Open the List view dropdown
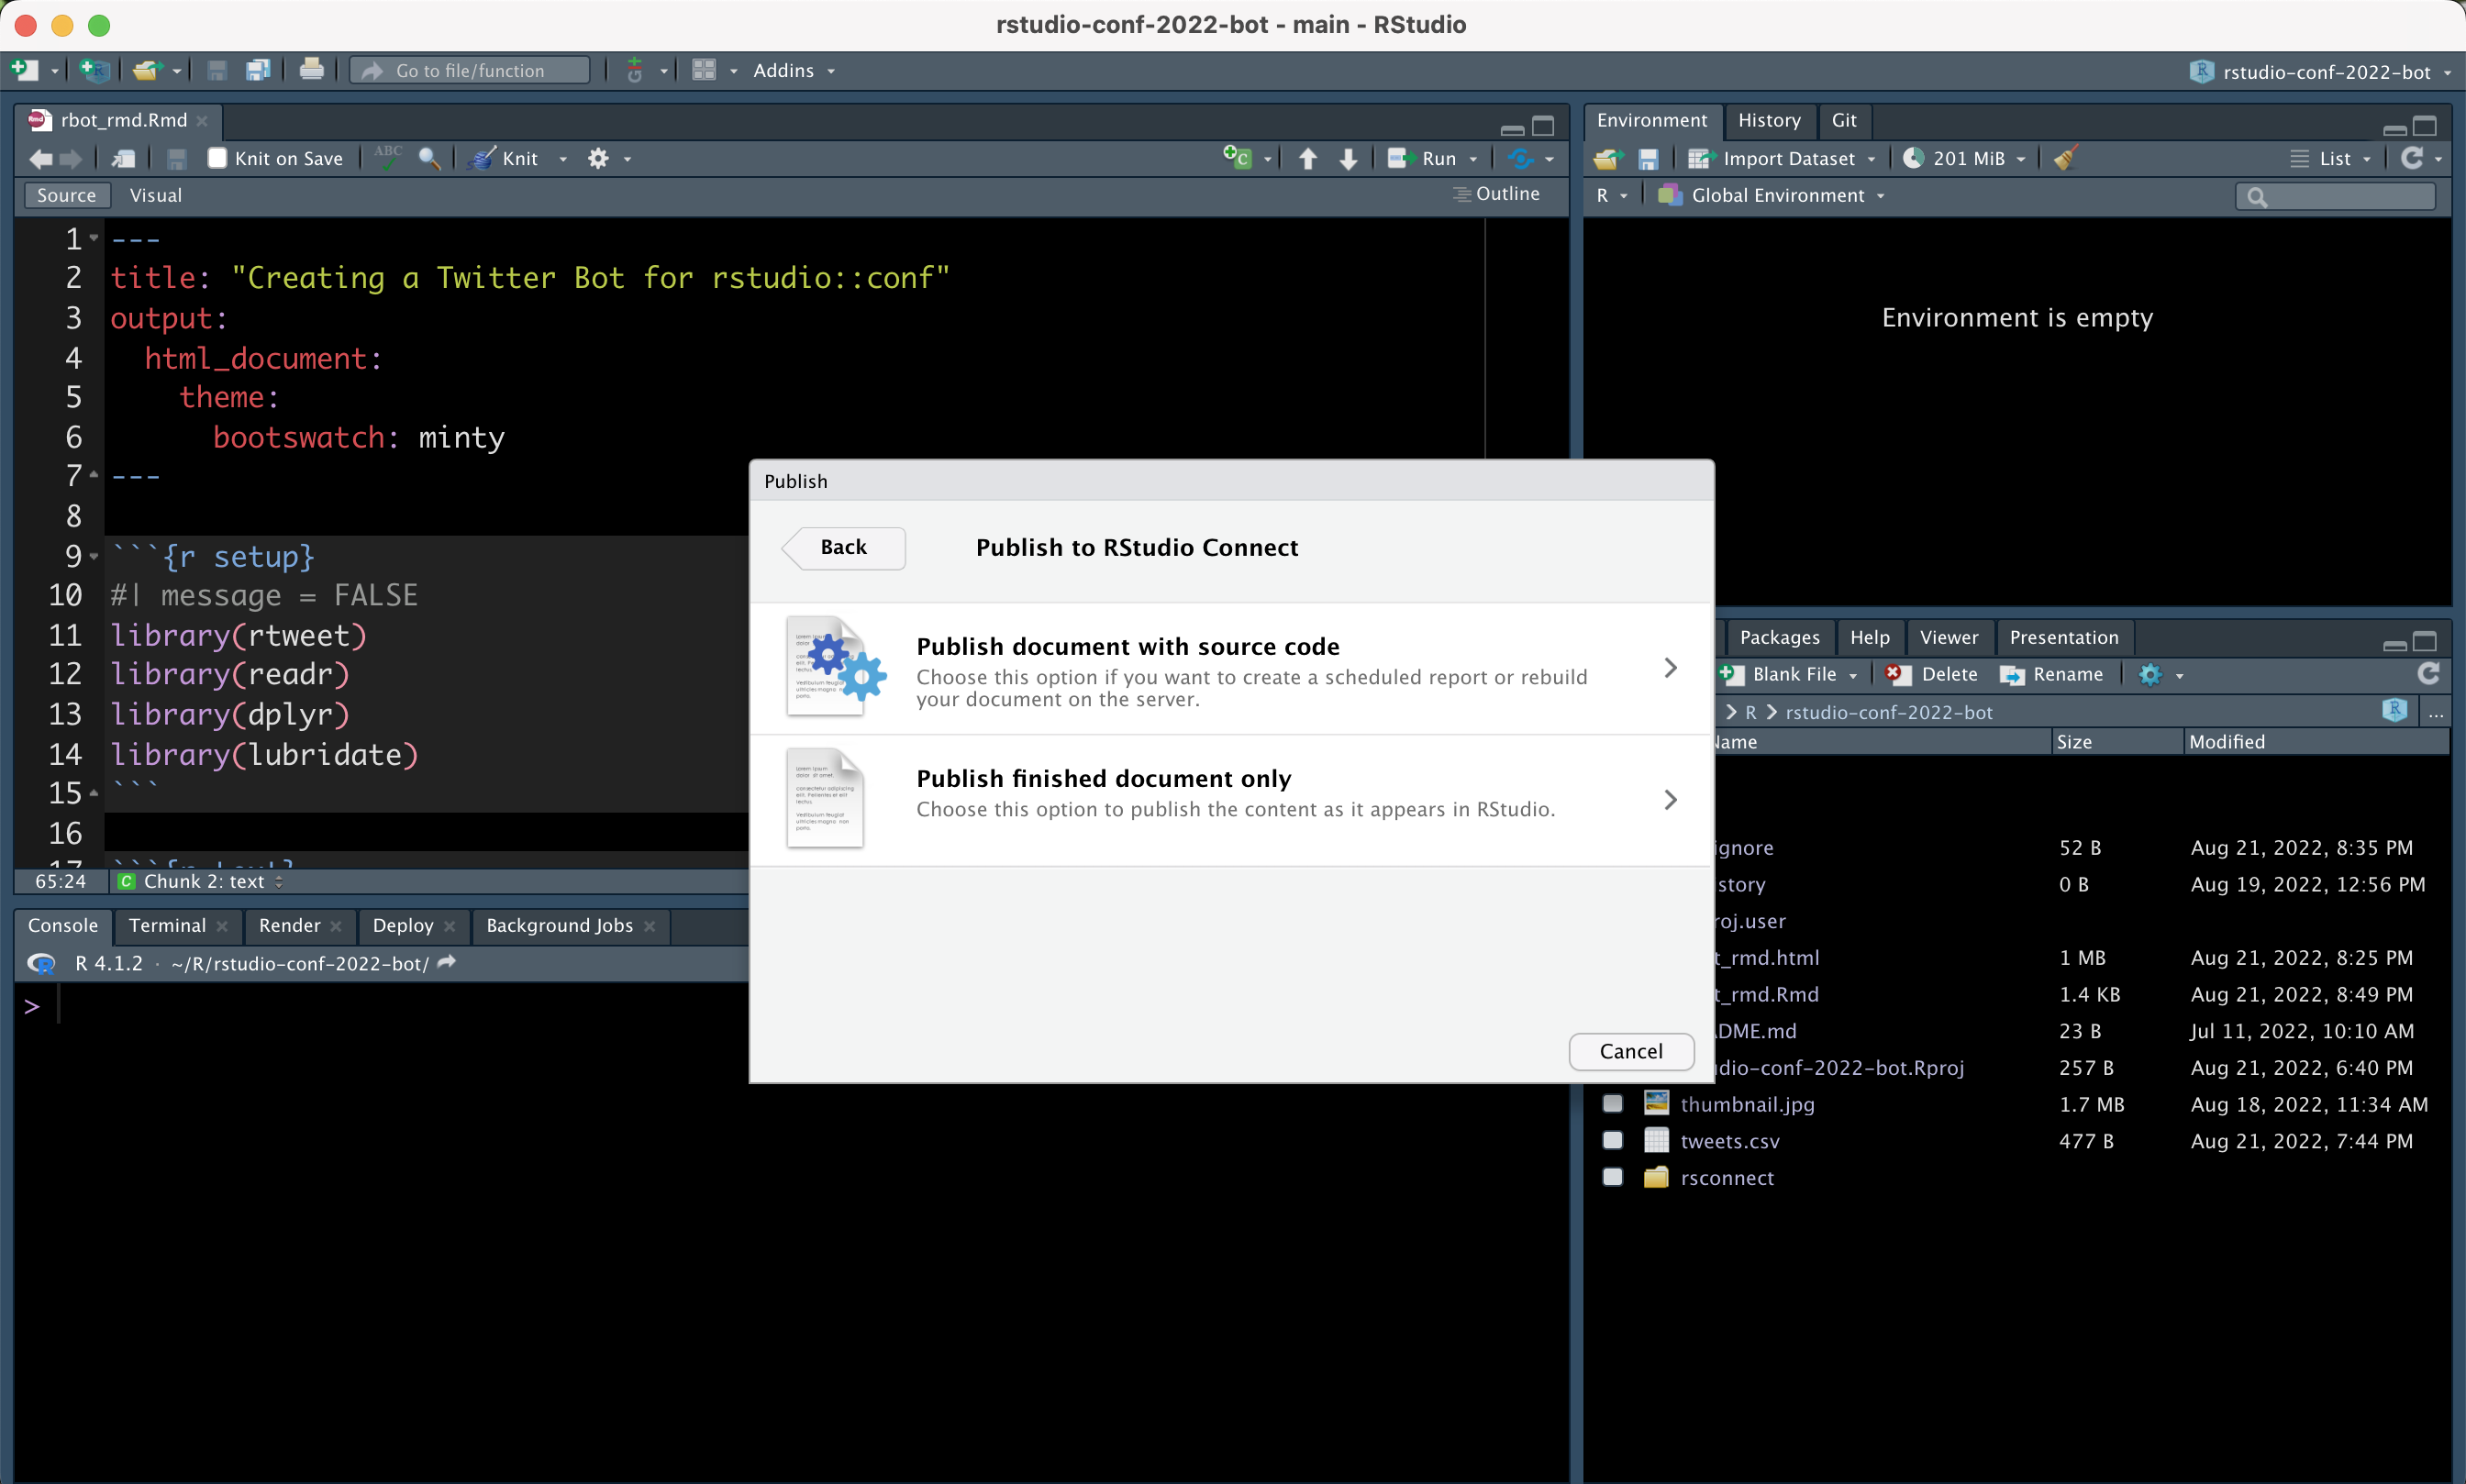This screenshot has height=1484, width=2466. [2331, 158]
